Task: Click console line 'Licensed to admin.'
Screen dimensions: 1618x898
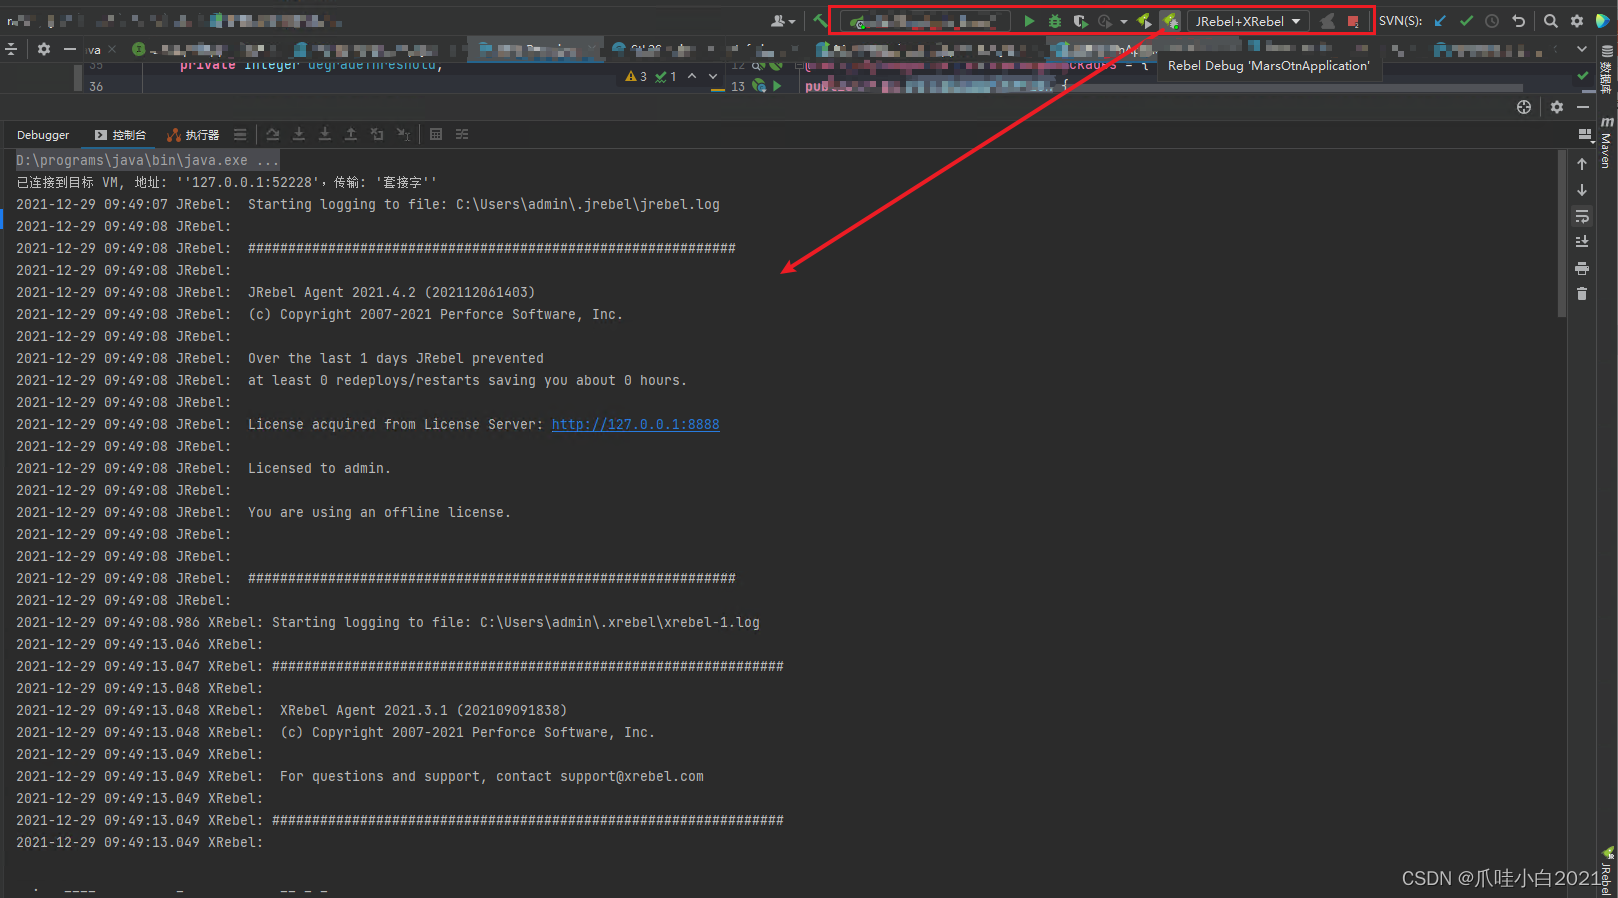Action: [319, 468]
